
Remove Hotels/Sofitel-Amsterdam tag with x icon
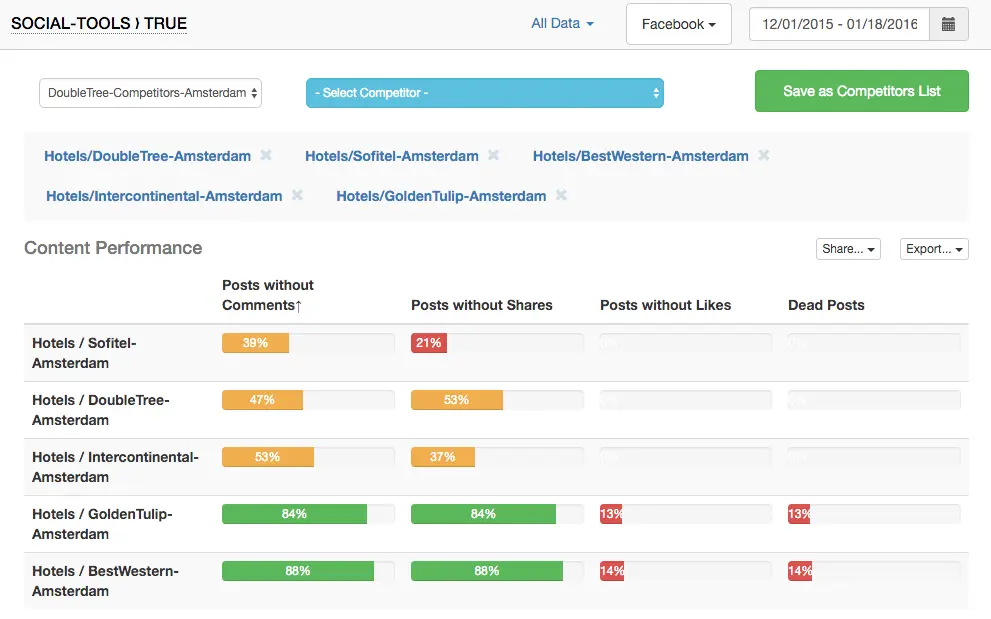coord(494,156)
